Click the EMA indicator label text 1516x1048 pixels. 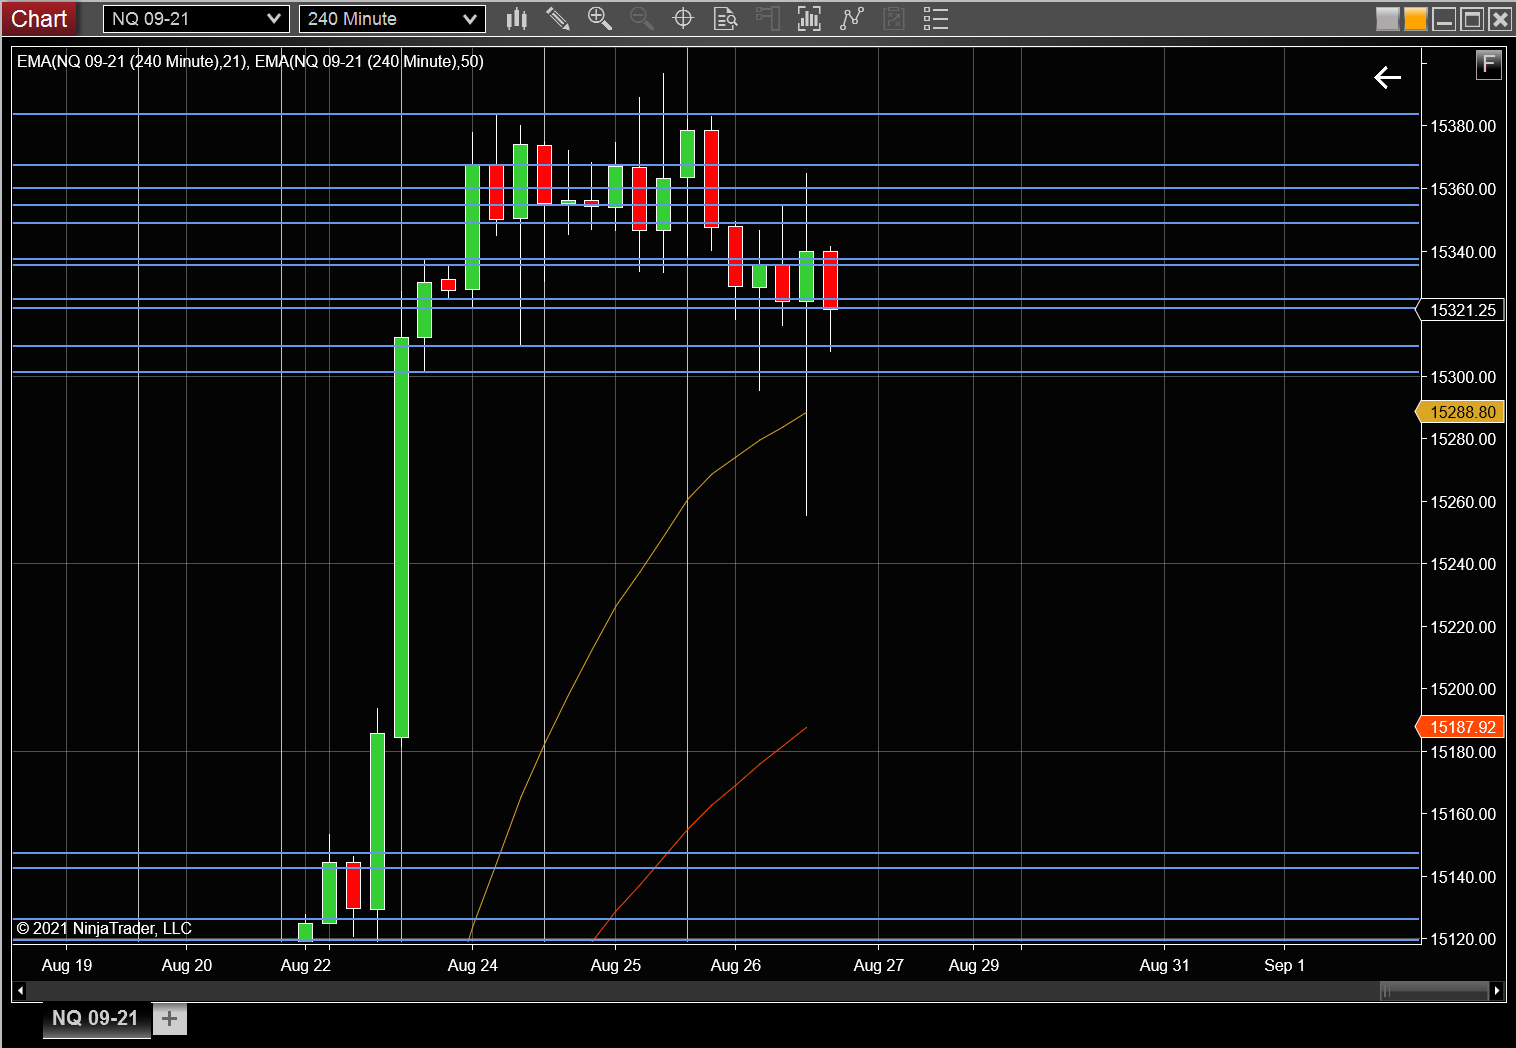click(x=250, y=61)
